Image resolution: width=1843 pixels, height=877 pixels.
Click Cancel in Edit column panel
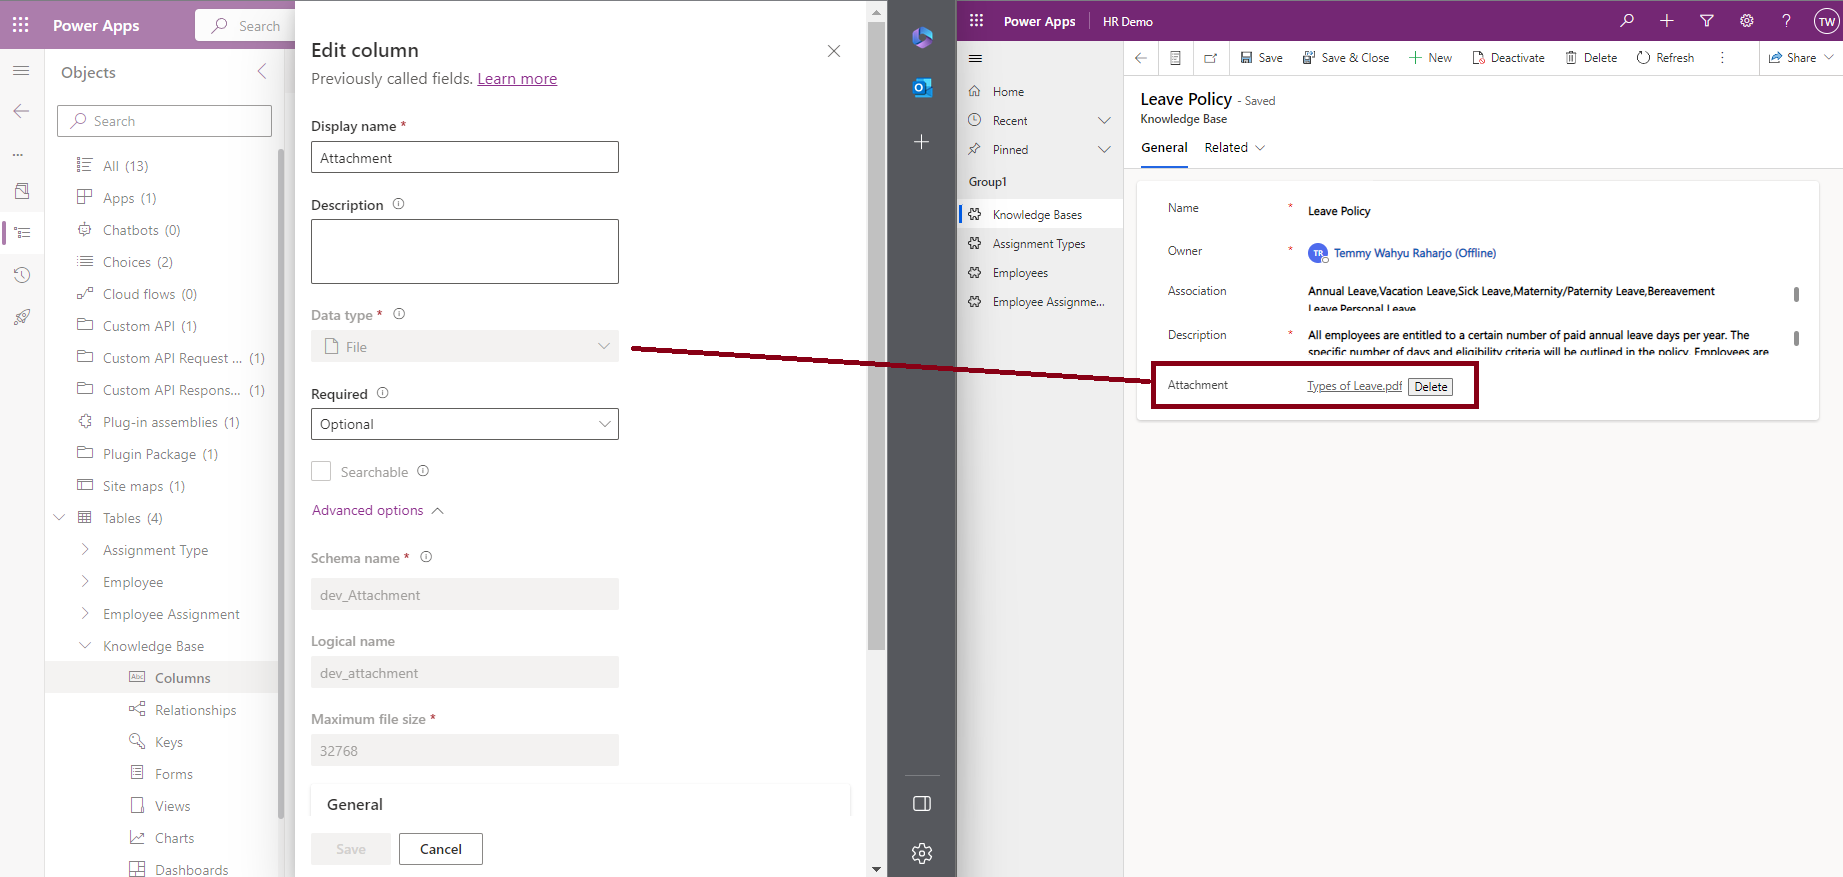[441, 849]
